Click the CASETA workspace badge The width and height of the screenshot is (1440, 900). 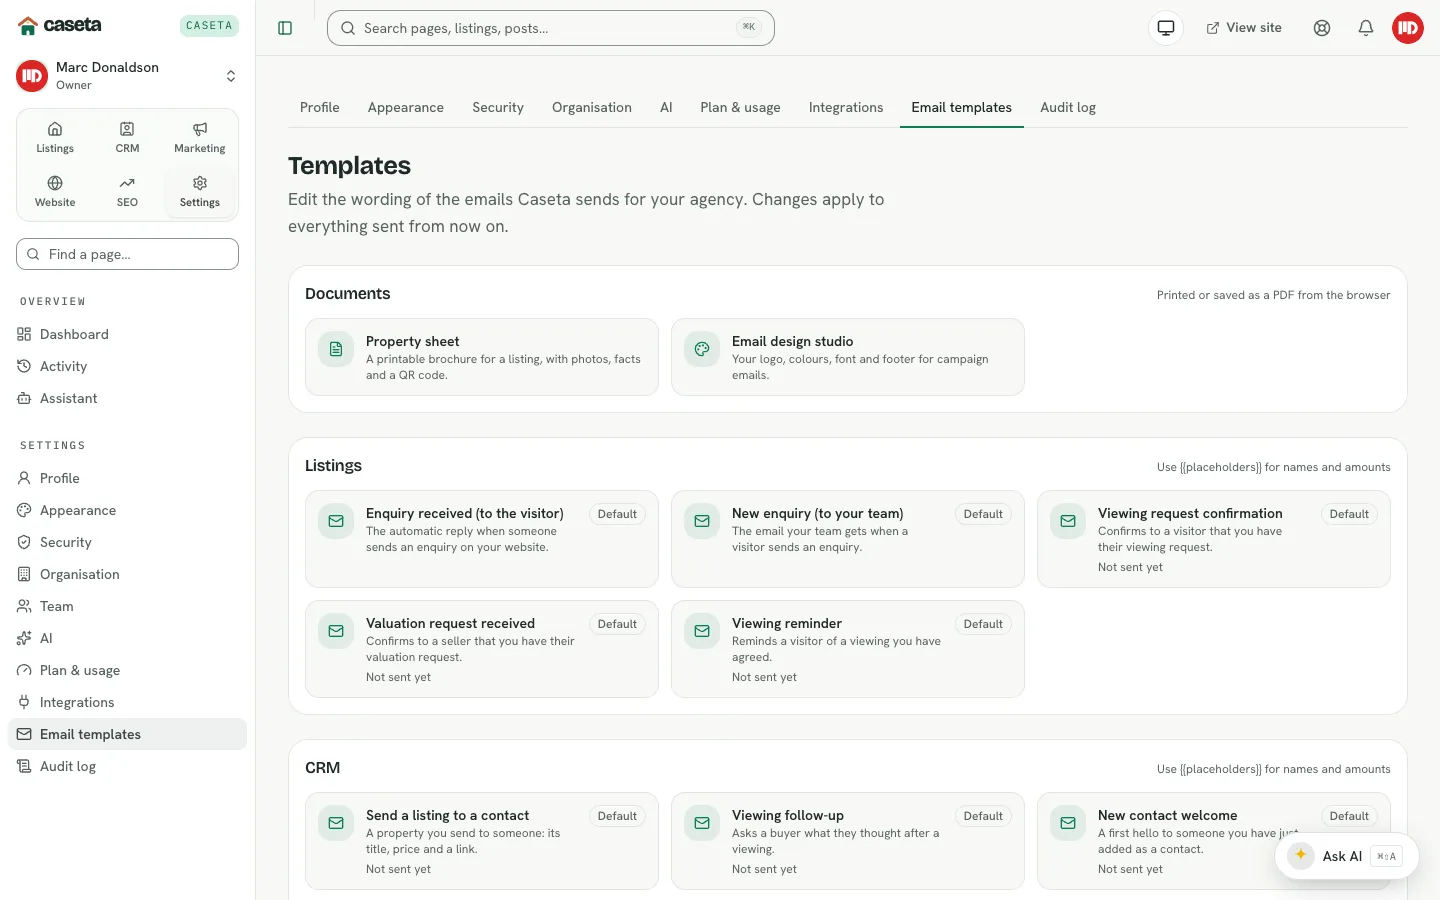[209, 26]
